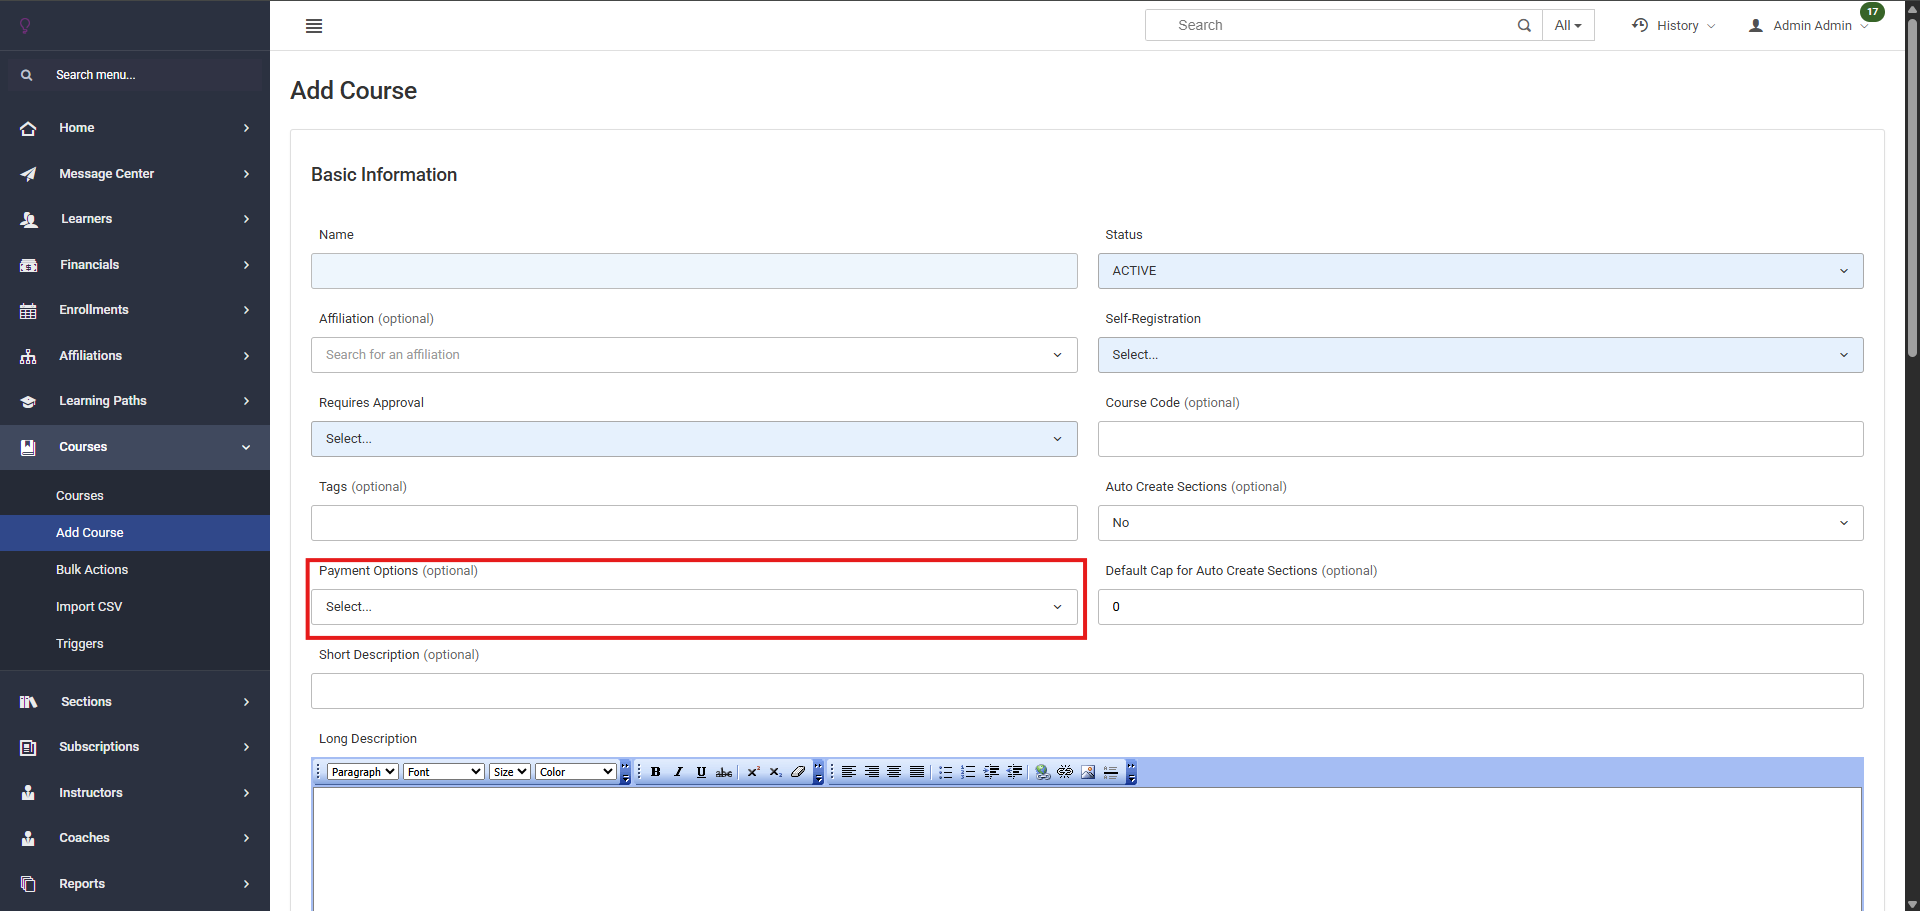The height and width of the screenshot is (911, 1920).
Task: Open the History menu
Action: tap(1673, 25)
